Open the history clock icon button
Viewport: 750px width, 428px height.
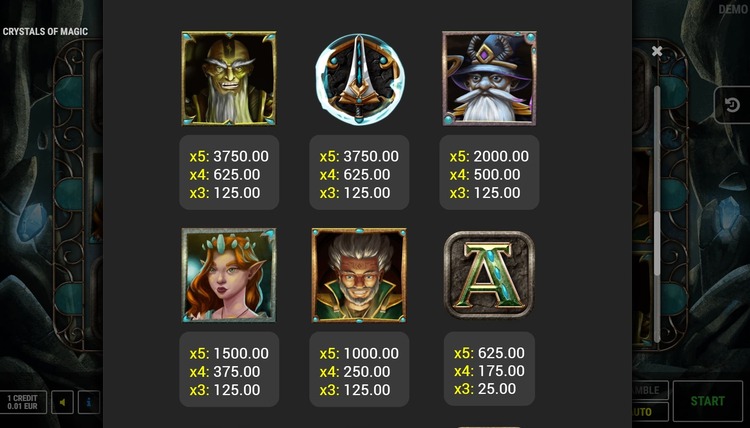tap(732, 105)
